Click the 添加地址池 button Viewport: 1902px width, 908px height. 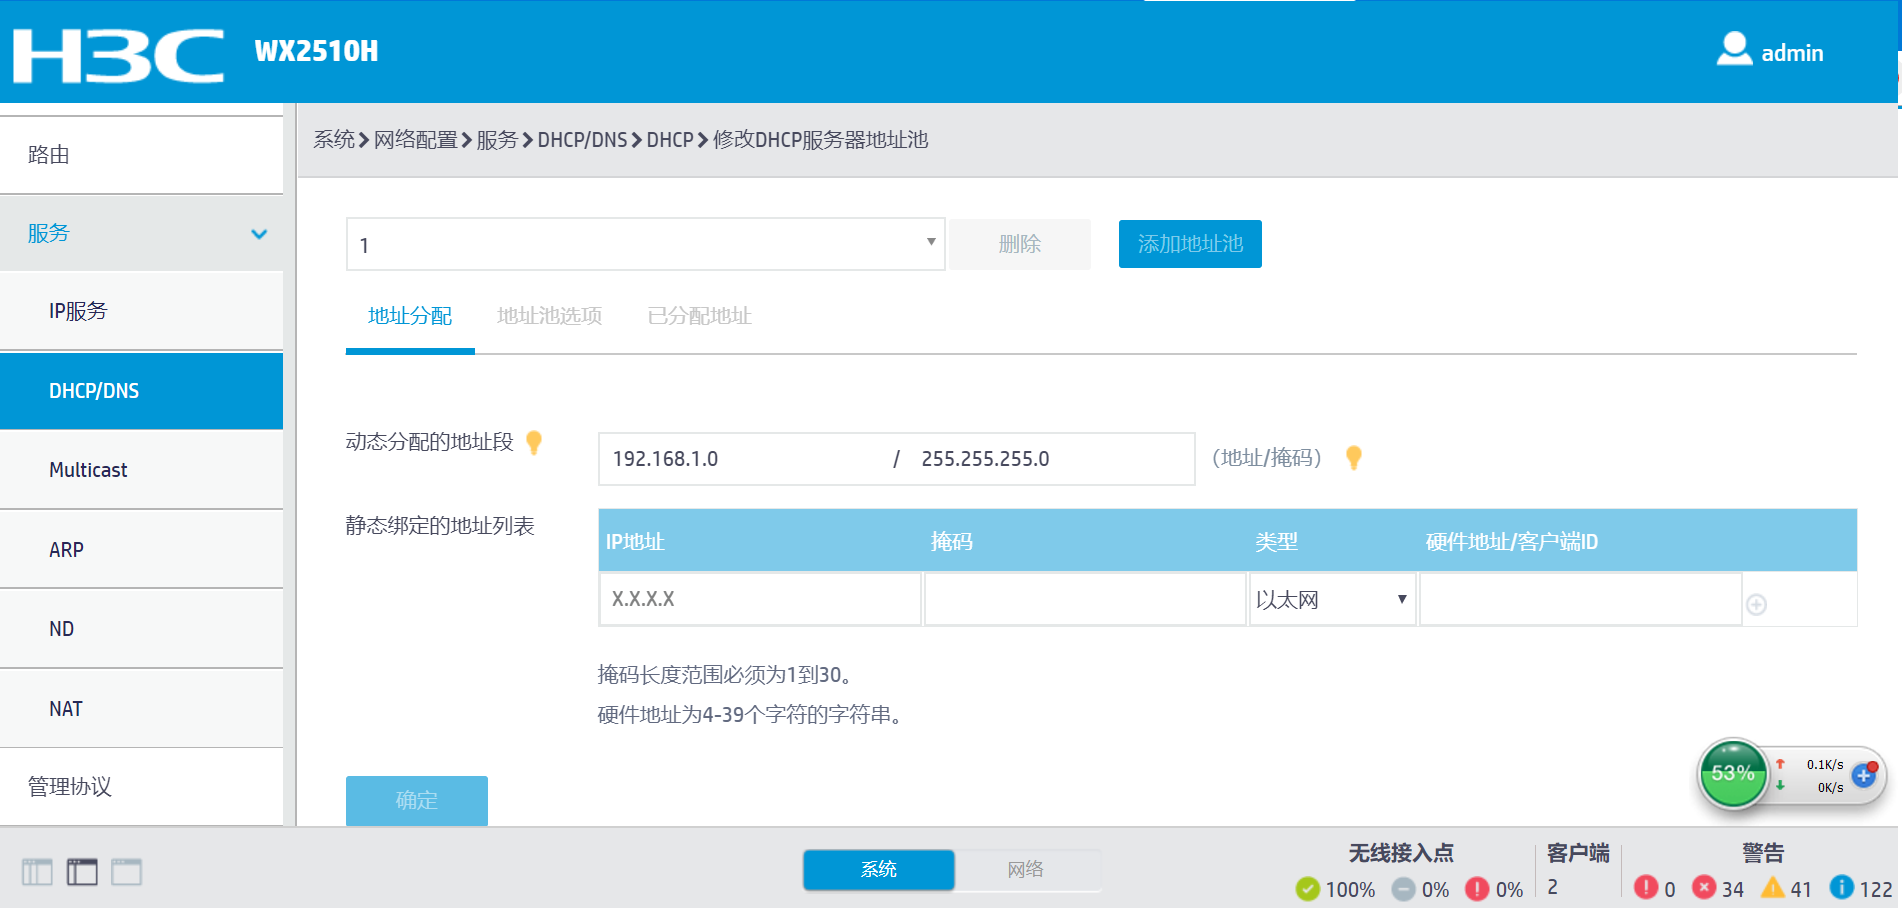[x=1190, y=244]
